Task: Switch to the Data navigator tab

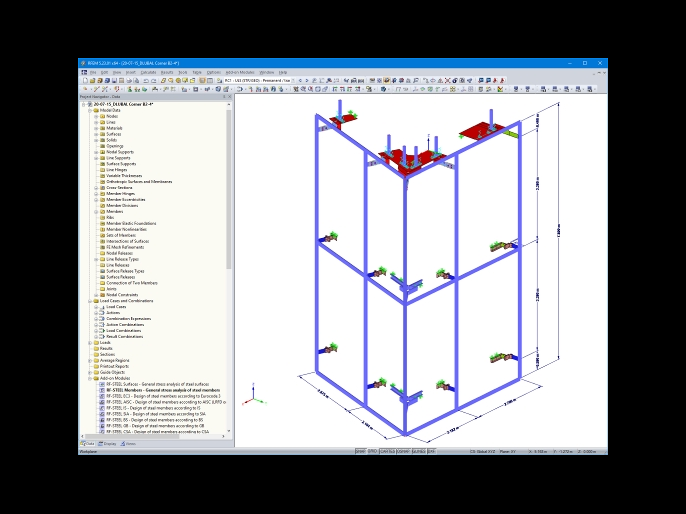Action: [x=87, y=444]
